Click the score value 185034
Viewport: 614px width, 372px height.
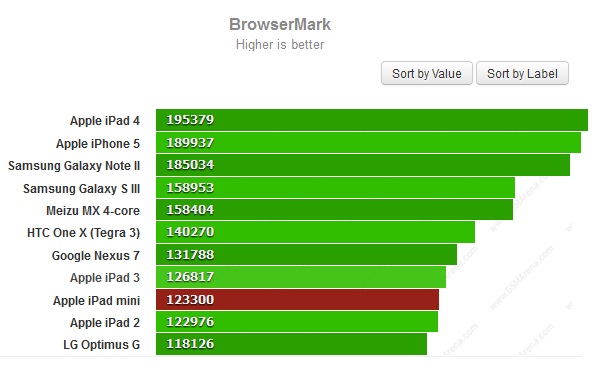[x=190, y=165]
